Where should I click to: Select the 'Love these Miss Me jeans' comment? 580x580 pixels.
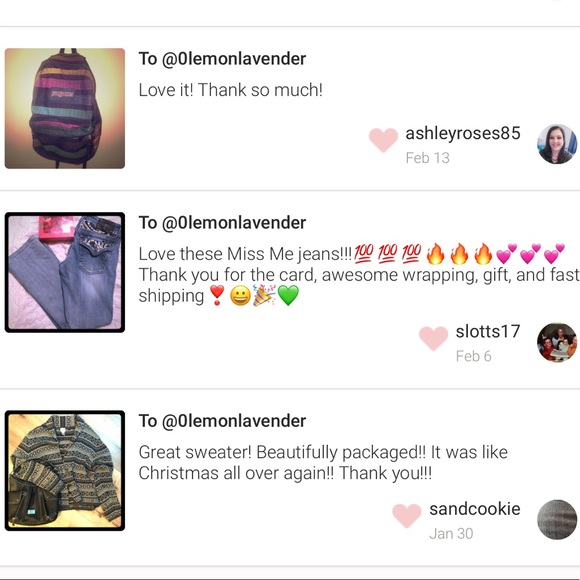click(x=359, y=275)
